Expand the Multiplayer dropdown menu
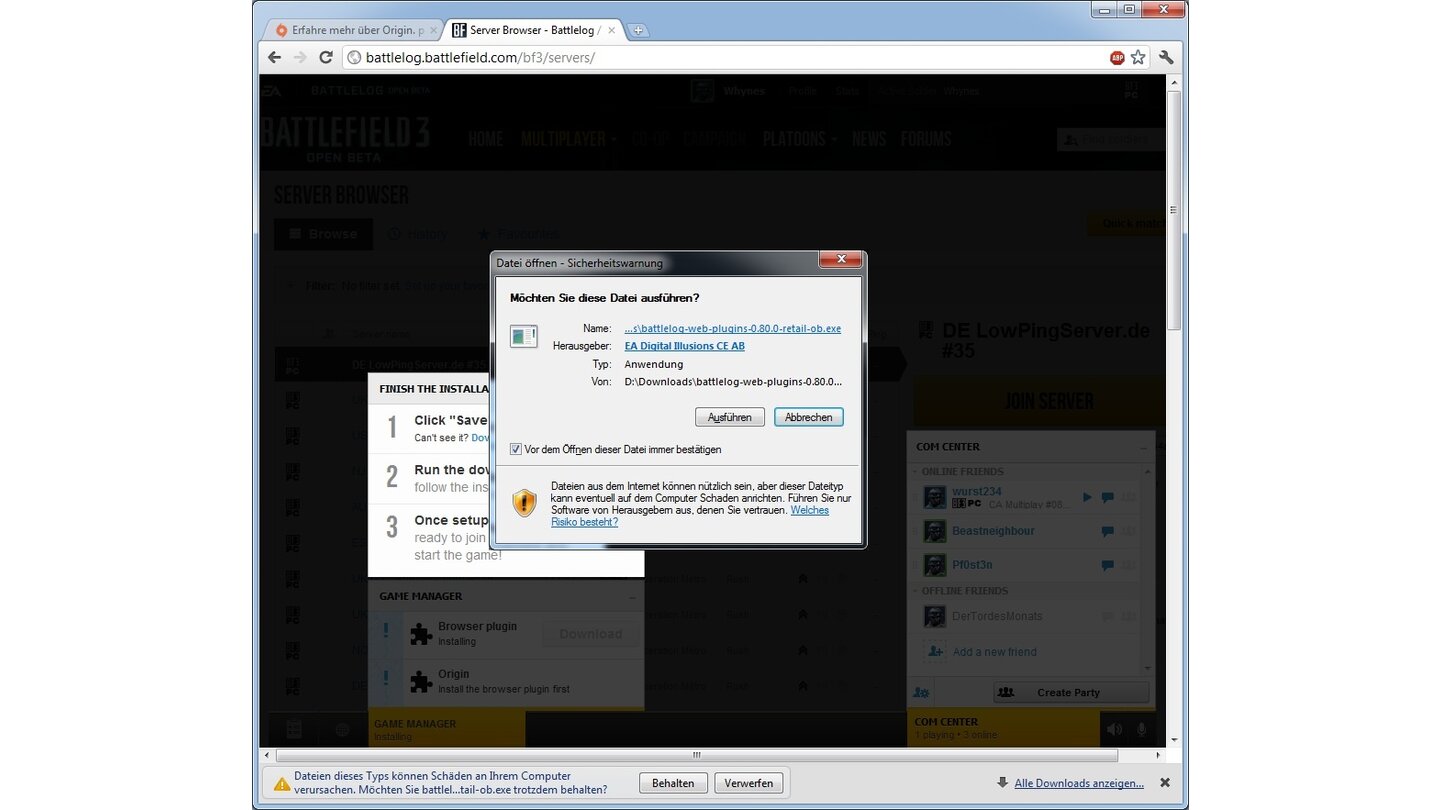This screenshot has height=810, width=1440. pos(568,139)
